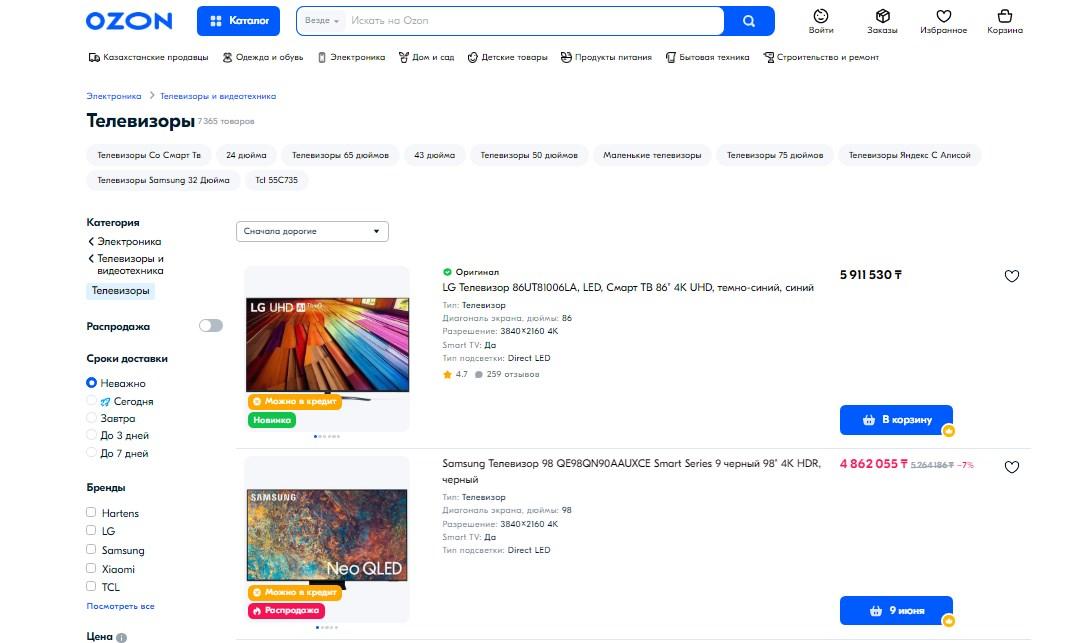Open Samsung Телевизор 98 QE98QN90AAUXCE title
This screenshot has height=643, width=1091.
coord(632,471)
